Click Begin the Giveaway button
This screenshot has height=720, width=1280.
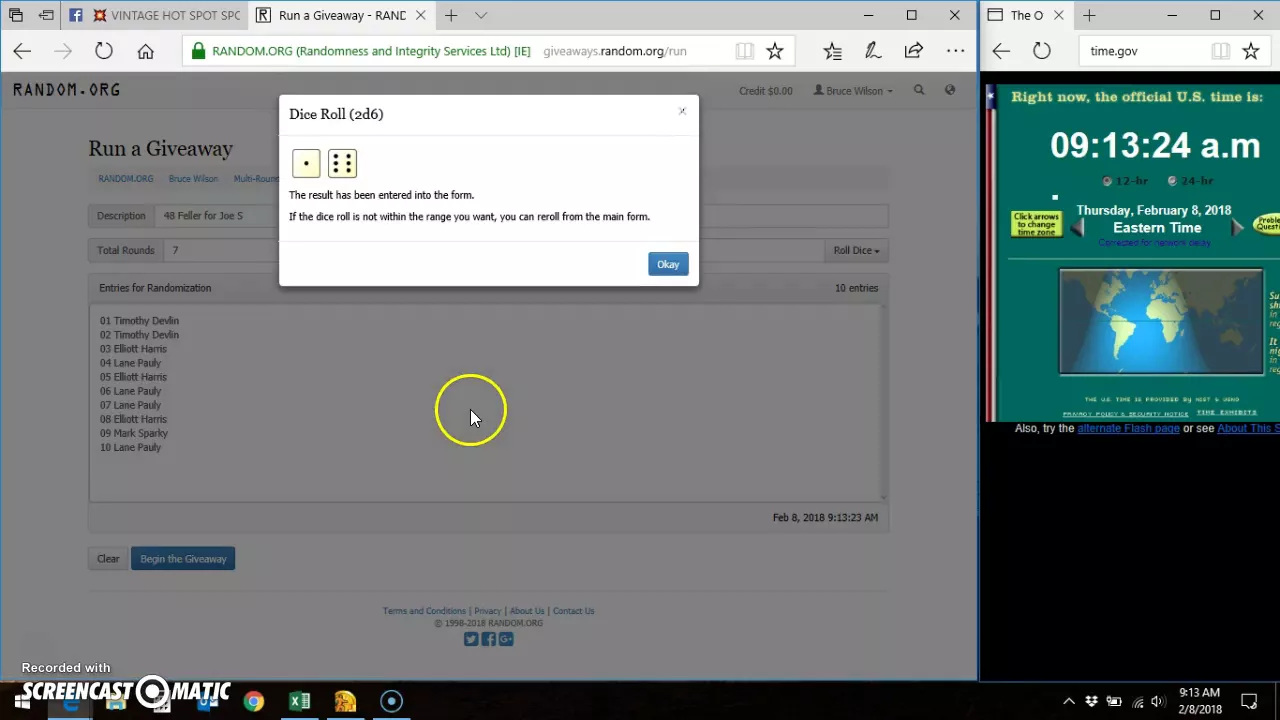[183, 559]
